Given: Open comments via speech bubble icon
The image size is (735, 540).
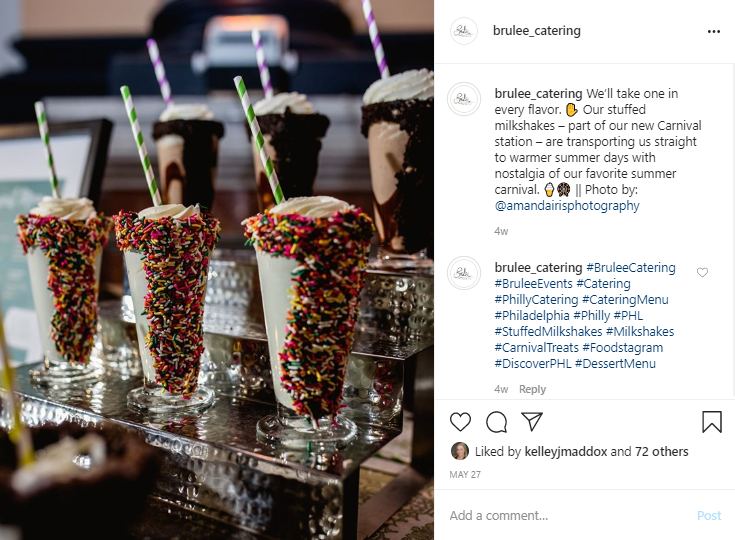Looking at the screenshot, I should tap(496, 422).
